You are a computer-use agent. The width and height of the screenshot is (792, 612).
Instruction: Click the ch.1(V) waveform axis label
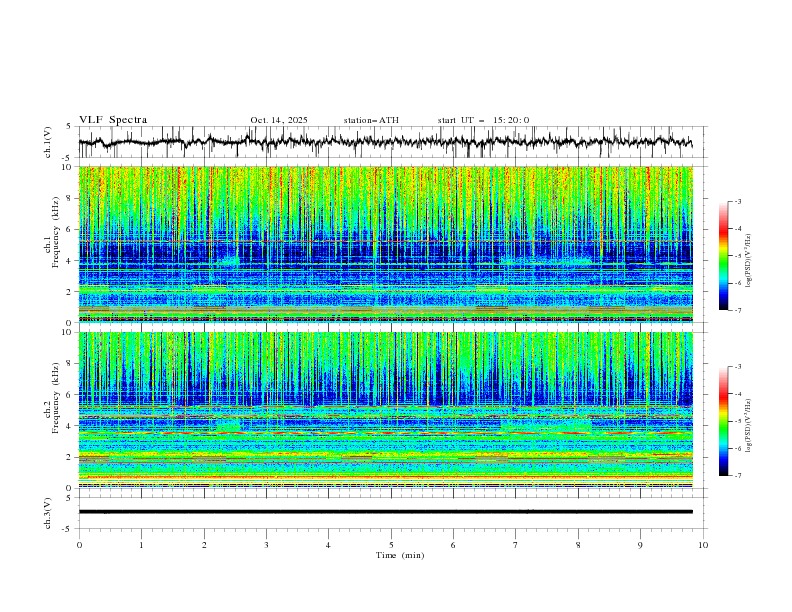pos(48,142)
